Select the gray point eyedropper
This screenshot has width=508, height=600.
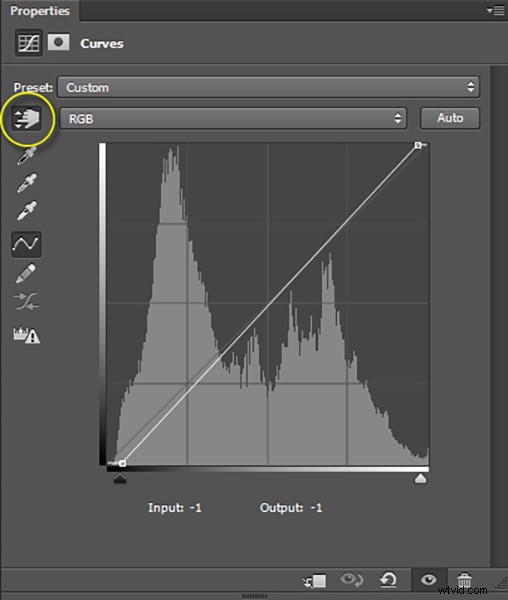point(27,183)
